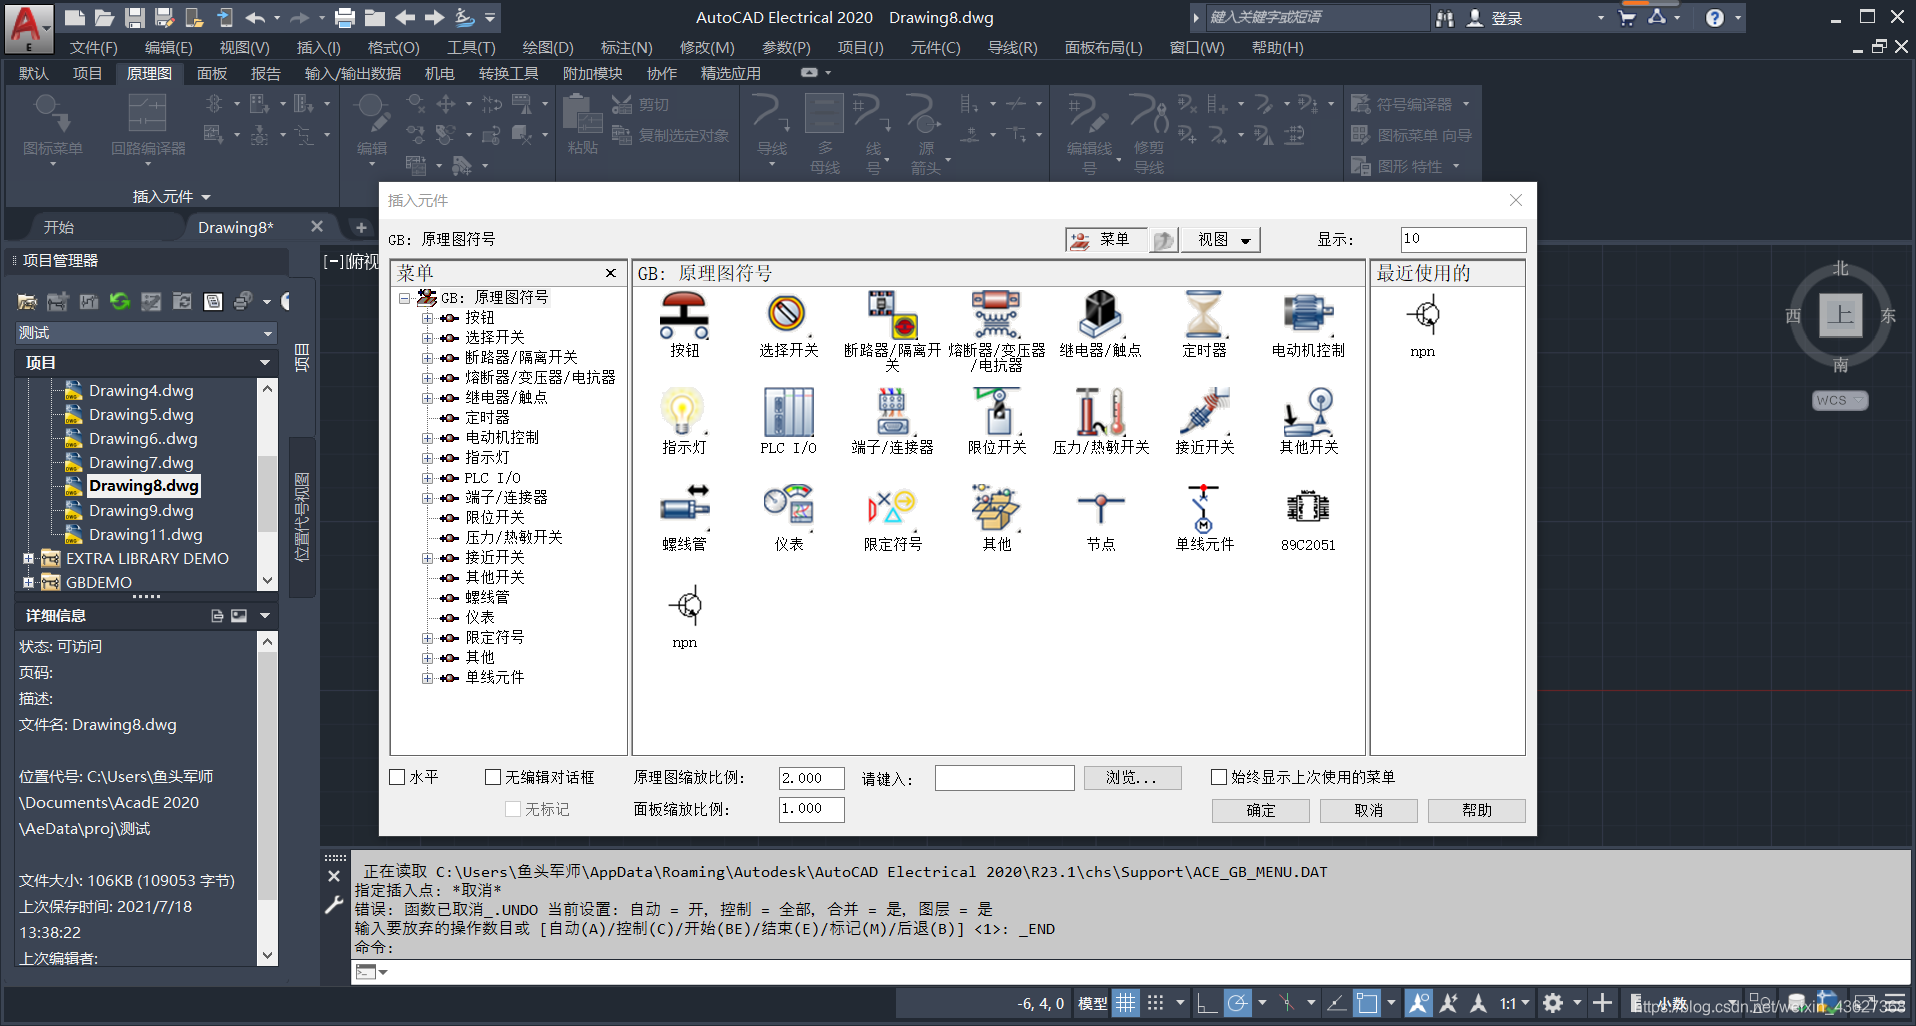1916x1026 pixels.
Task: Expand 断路器/隔离开关 tree node
Action: click(x=427, y=358)
